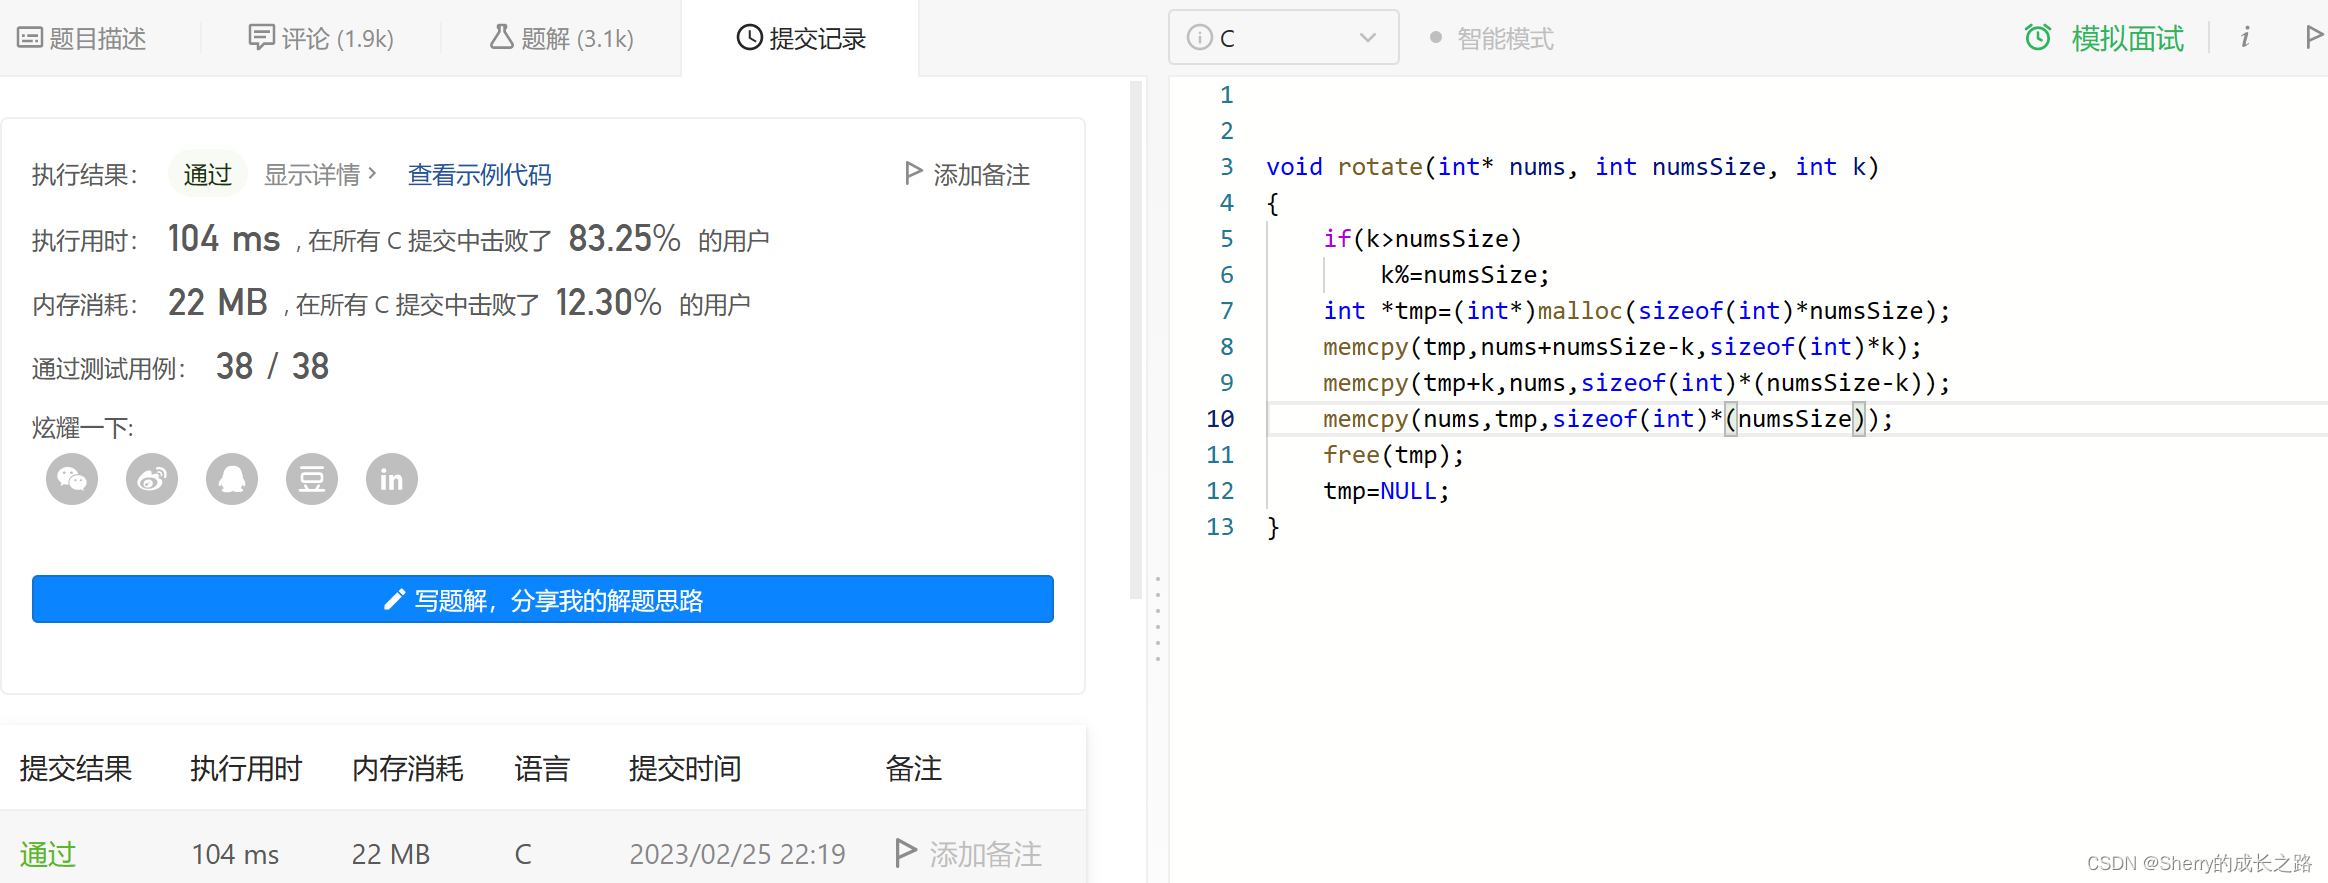
Task: Click the 通过 status badge
Action: click(207, 174)
